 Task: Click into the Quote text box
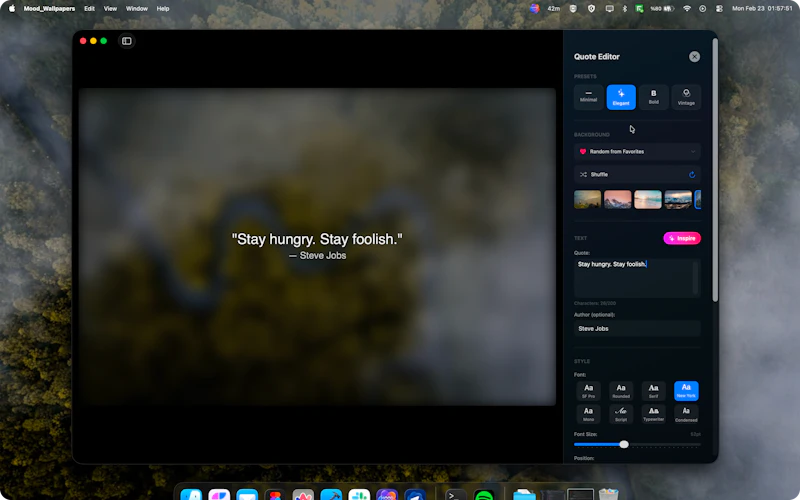pyautogui.click(x=637, y=278)
